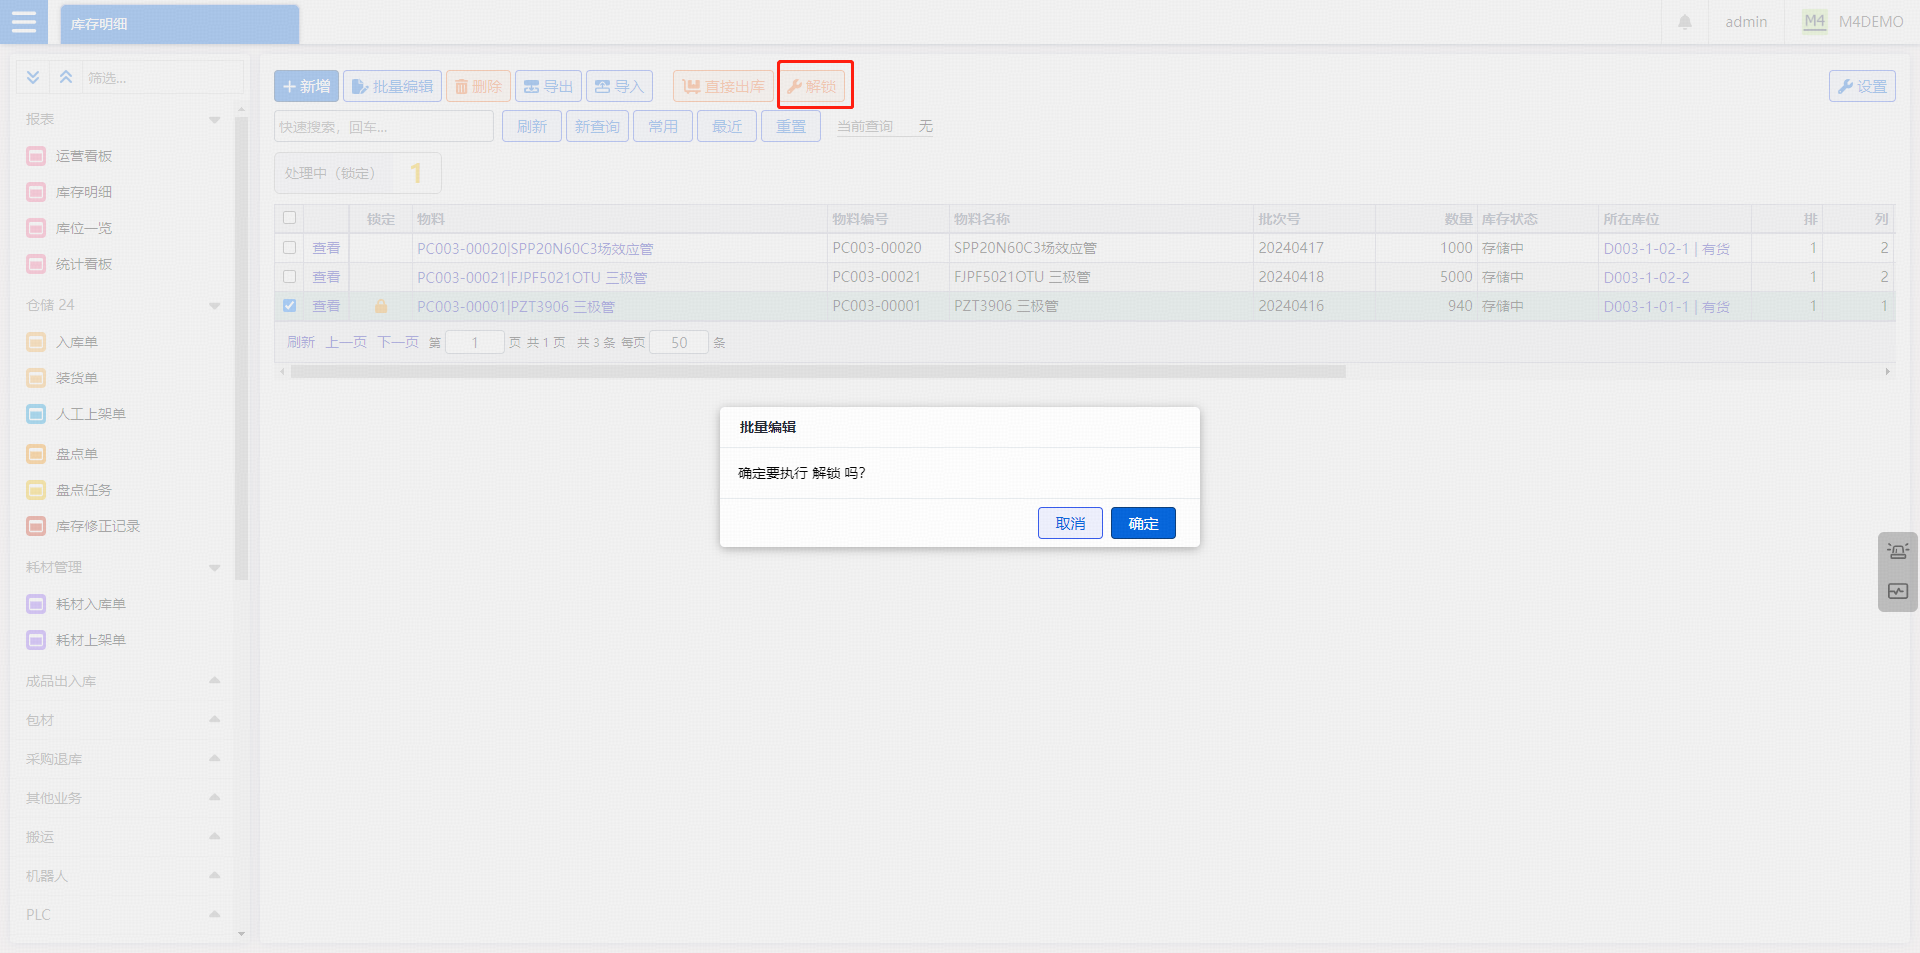Click the 重置 button
This screenshot has width=1920, height=953.
click(791, 126)
